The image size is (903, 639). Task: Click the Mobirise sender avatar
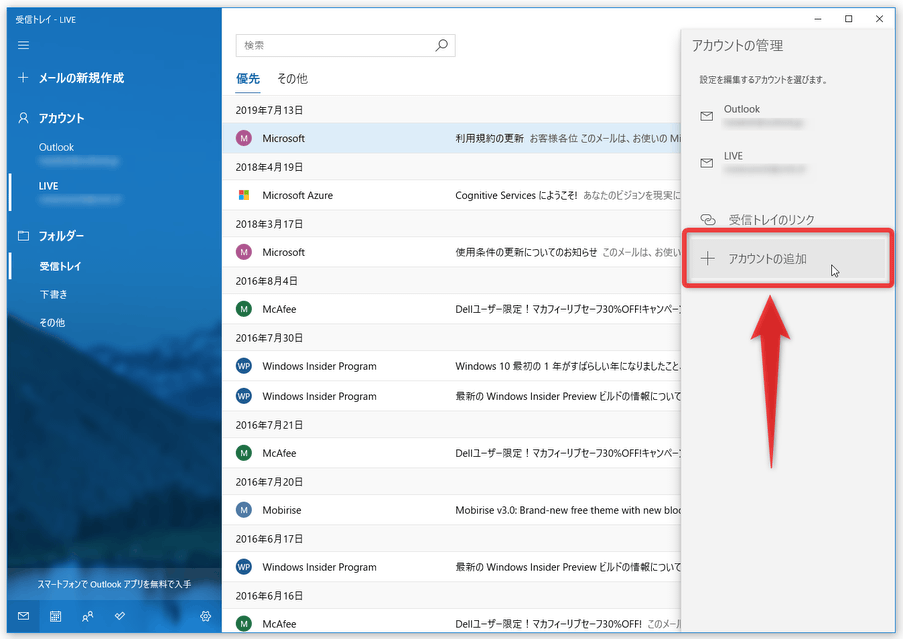pos(244,510)
